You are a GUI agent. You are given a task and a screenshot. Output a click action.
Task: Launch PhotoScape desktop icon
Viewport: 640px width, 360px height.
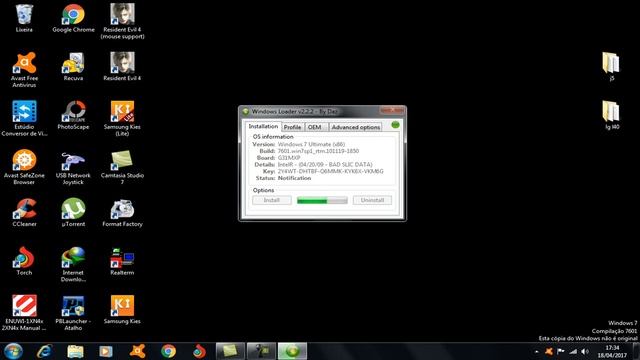click(x=73, y=116)
